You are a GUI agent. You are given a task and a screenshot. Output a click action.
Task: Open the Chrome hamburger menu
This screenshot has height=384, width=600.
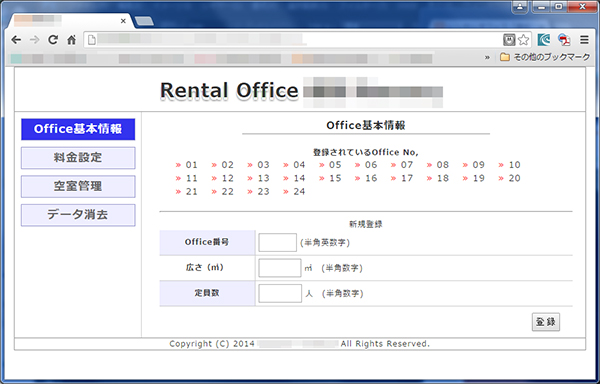[x=584, y=39]
